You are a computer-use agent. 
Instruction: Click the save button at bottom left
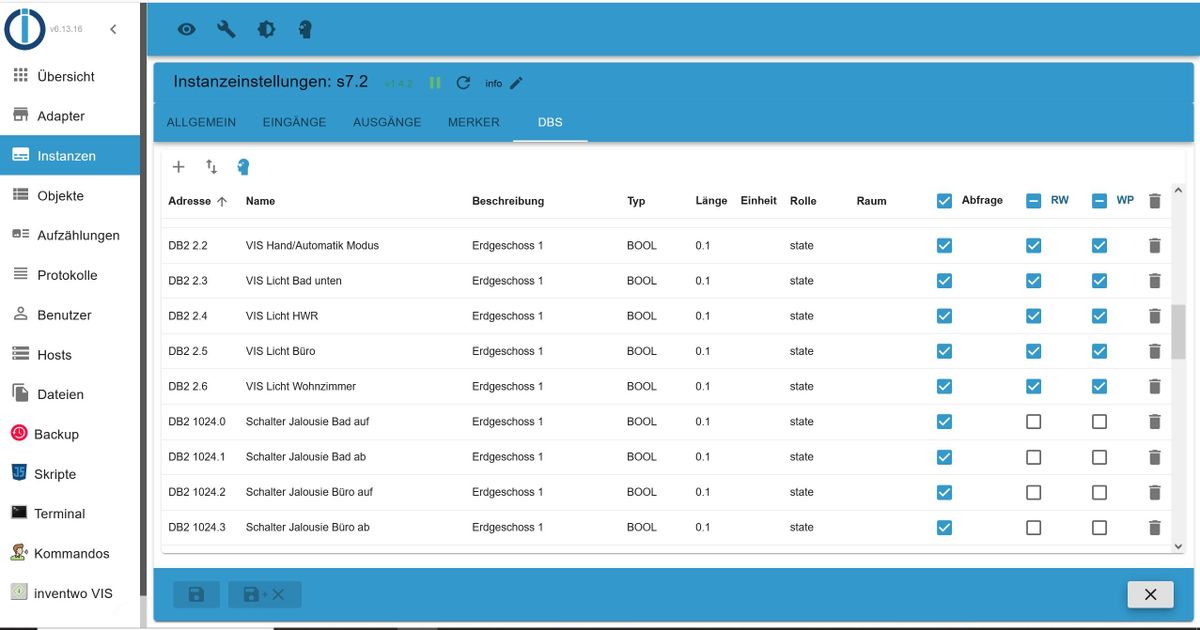click(x=196, y=595)
